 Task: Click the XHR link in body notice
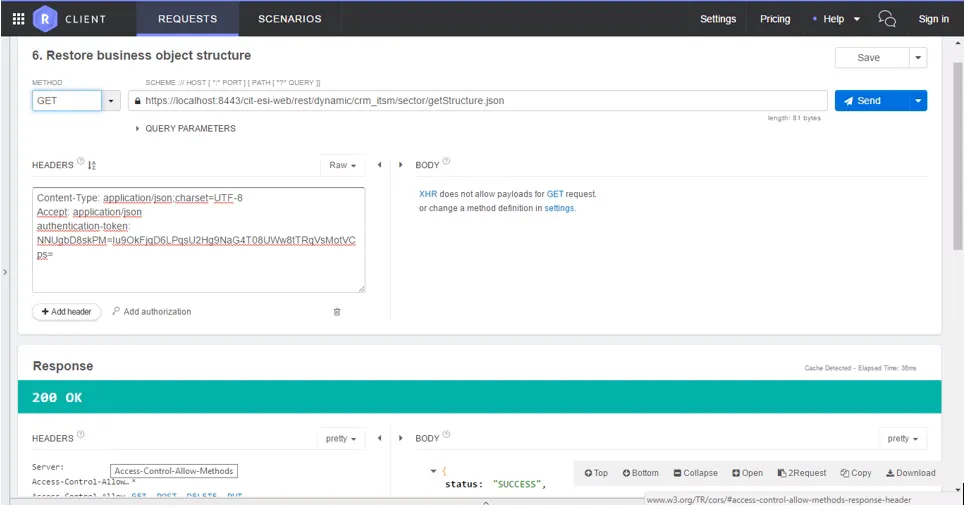coord(430,195)
